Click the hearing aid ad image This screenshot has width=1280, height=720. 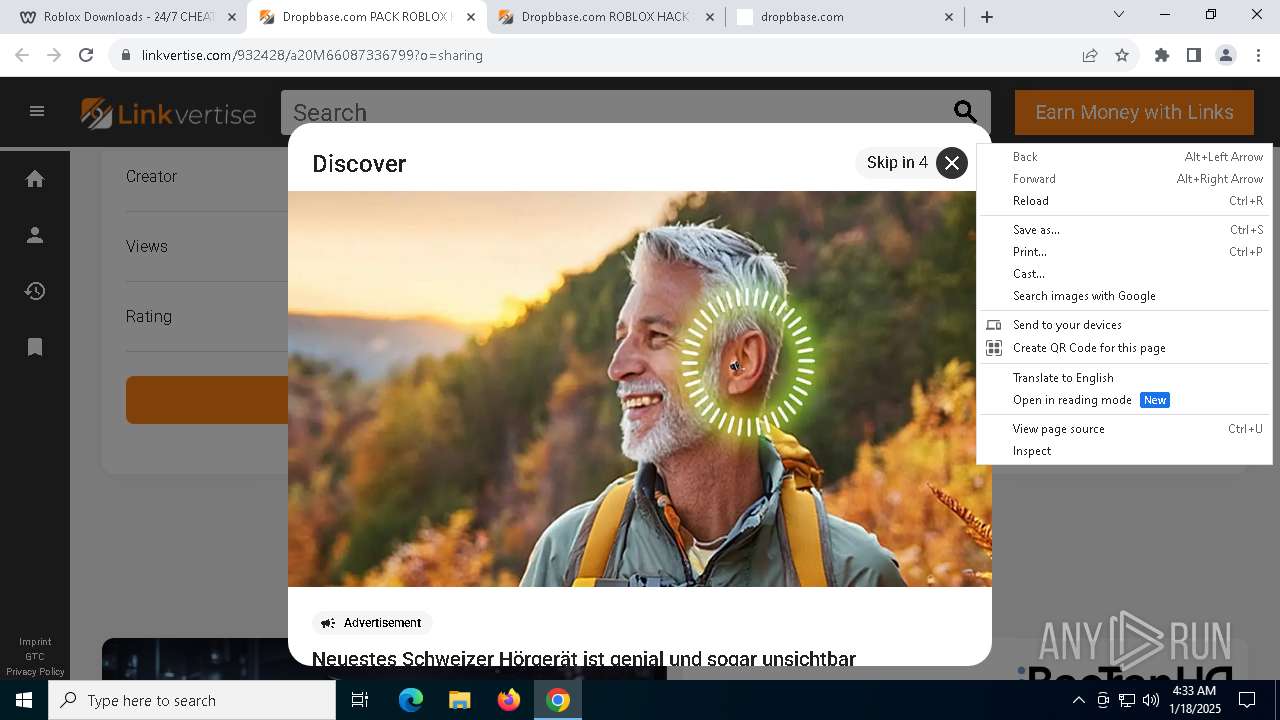[x=640, y=389]
